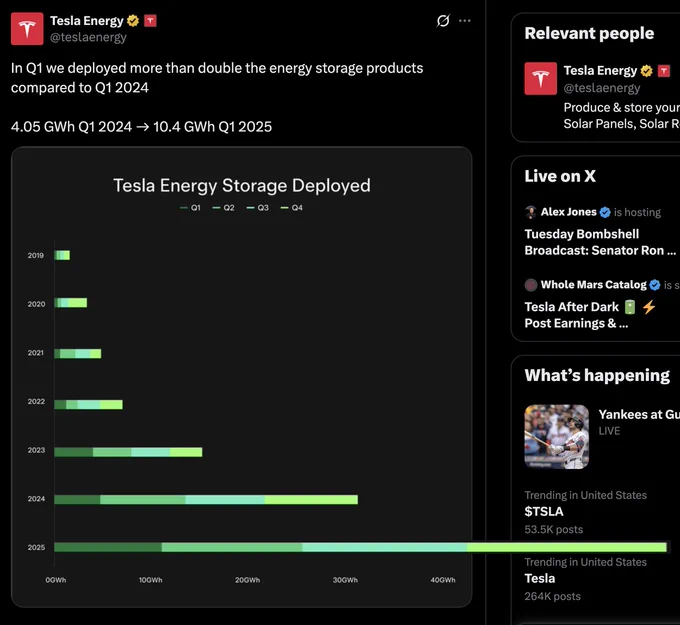Open the Tuesday Bombshell Broadcast live space
The width and height of the screenshot is (680, 625).
[x=600, y=242]
